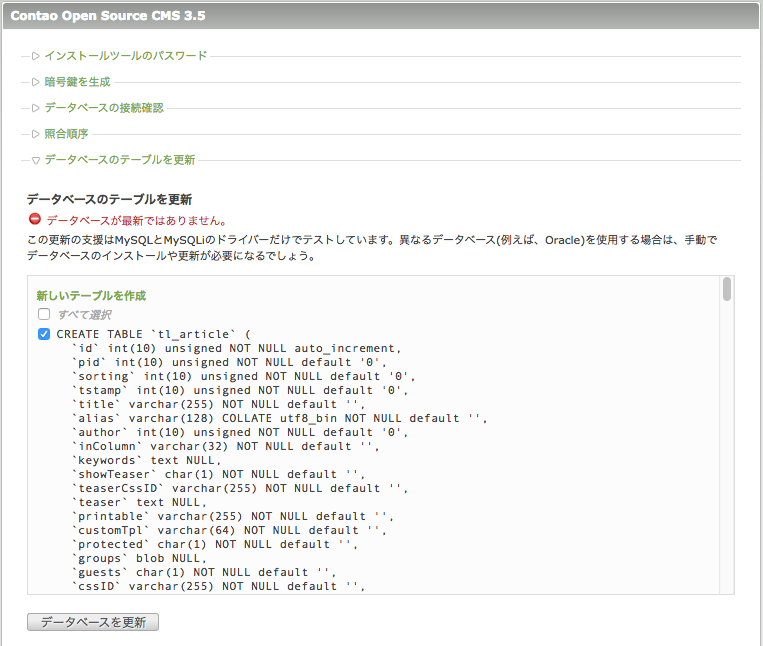
Task: Expand the データベースの接続確認 section triangle
Action: click(x=35, y=108)
